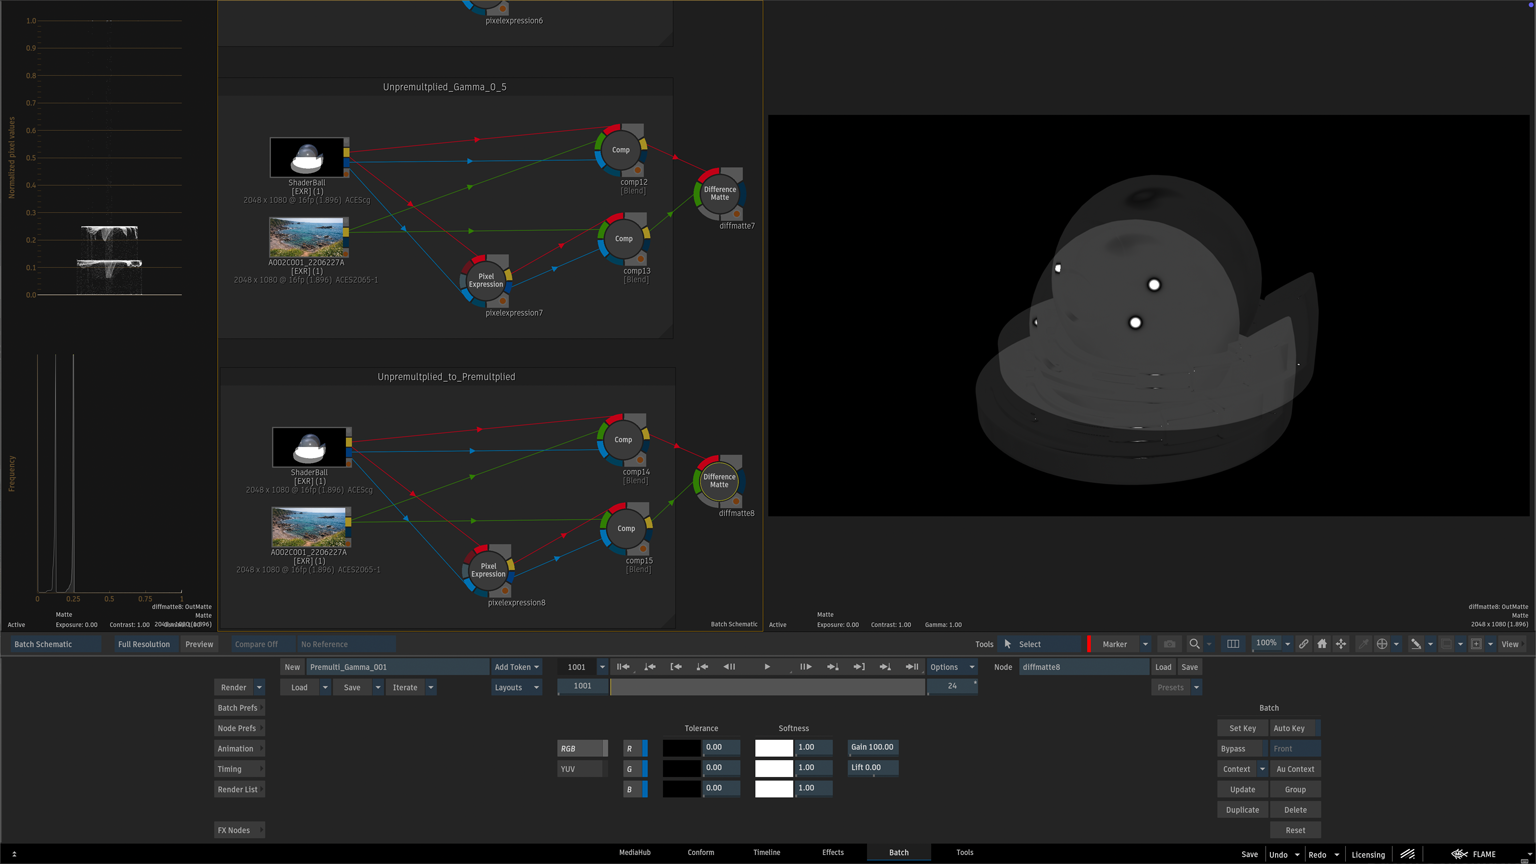Select the eyedropper colour picker icon

point(1363,644)
